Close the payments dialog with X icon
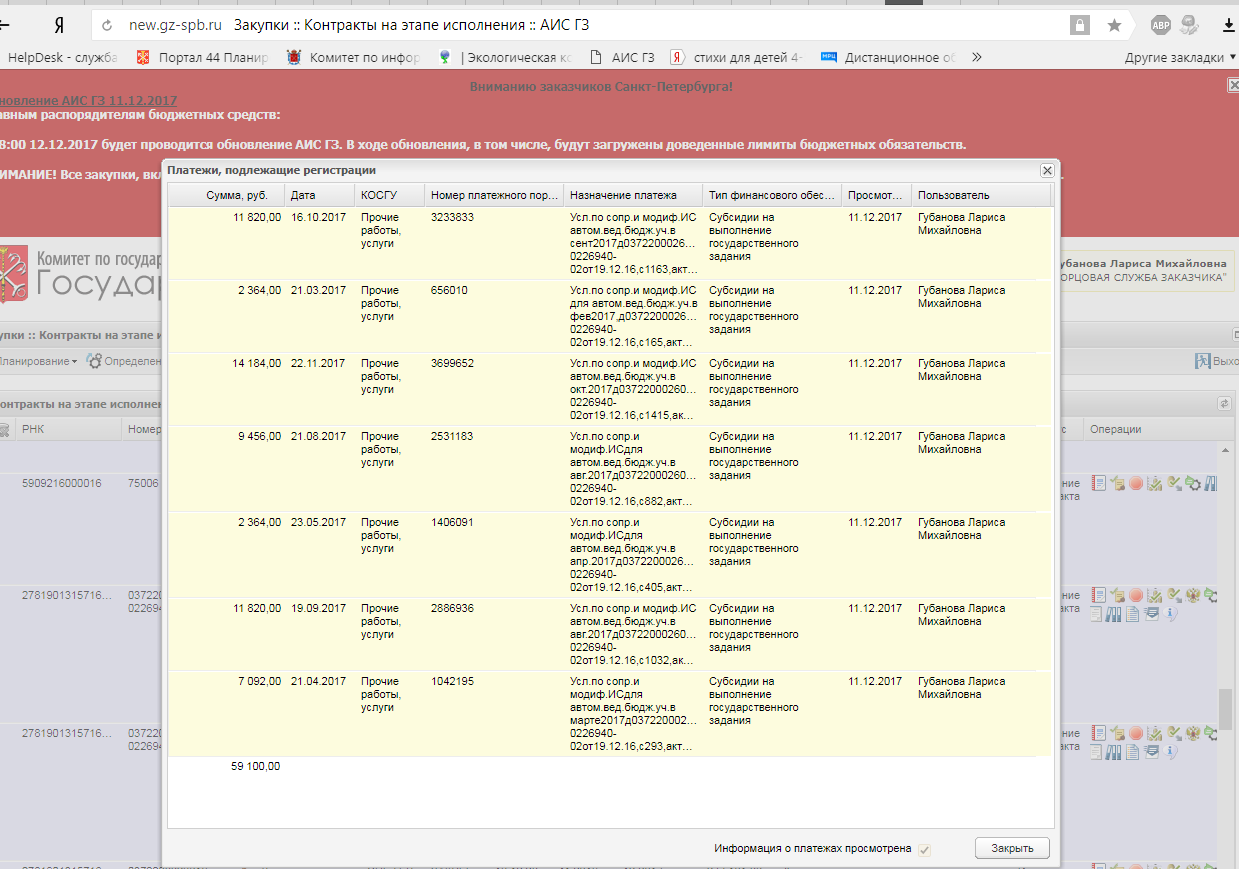Viewport: 1239px width, 869px height. 1046,171
